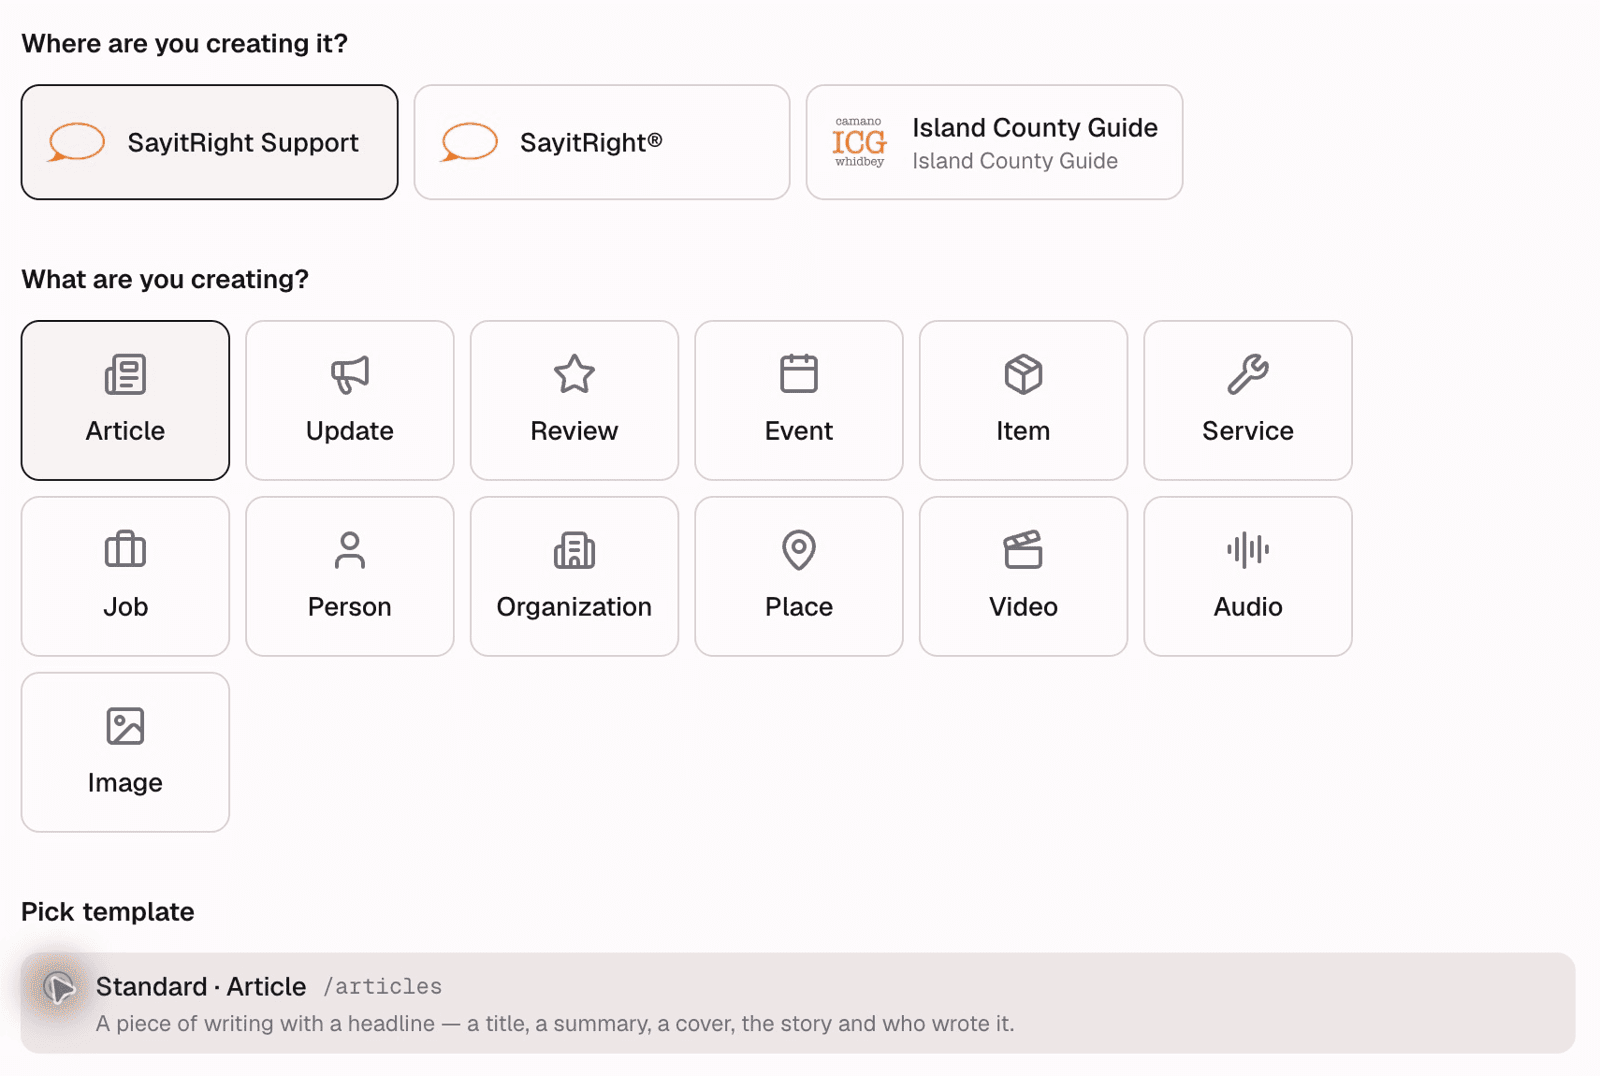Screen dimensions: 1600x1076
Task: Click the Island County Guide title text
Action: pos(1035,128)
